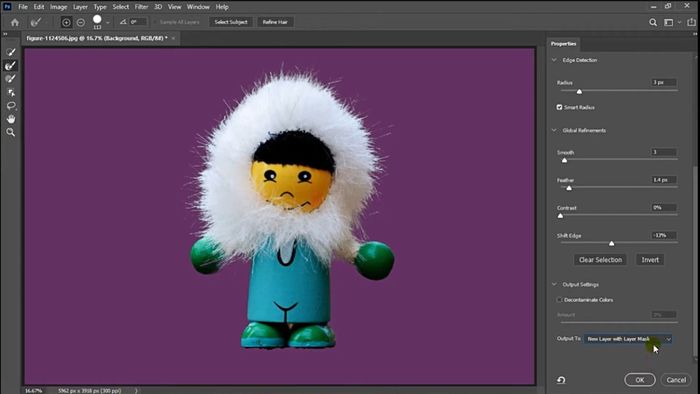700x394 pixels.
Task: Collapse the right panels double-arrow
Action: (694, 33)
